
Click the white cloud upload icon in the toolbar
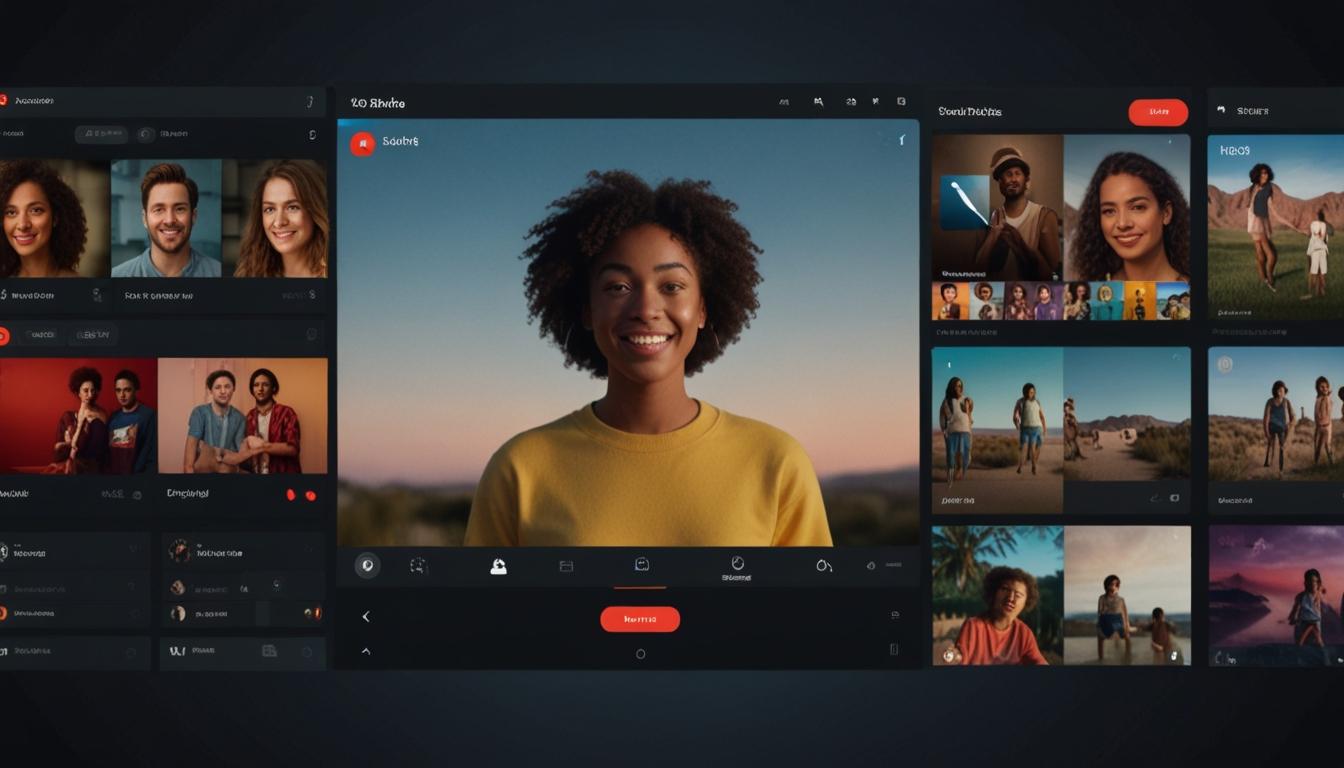(498, 566)
